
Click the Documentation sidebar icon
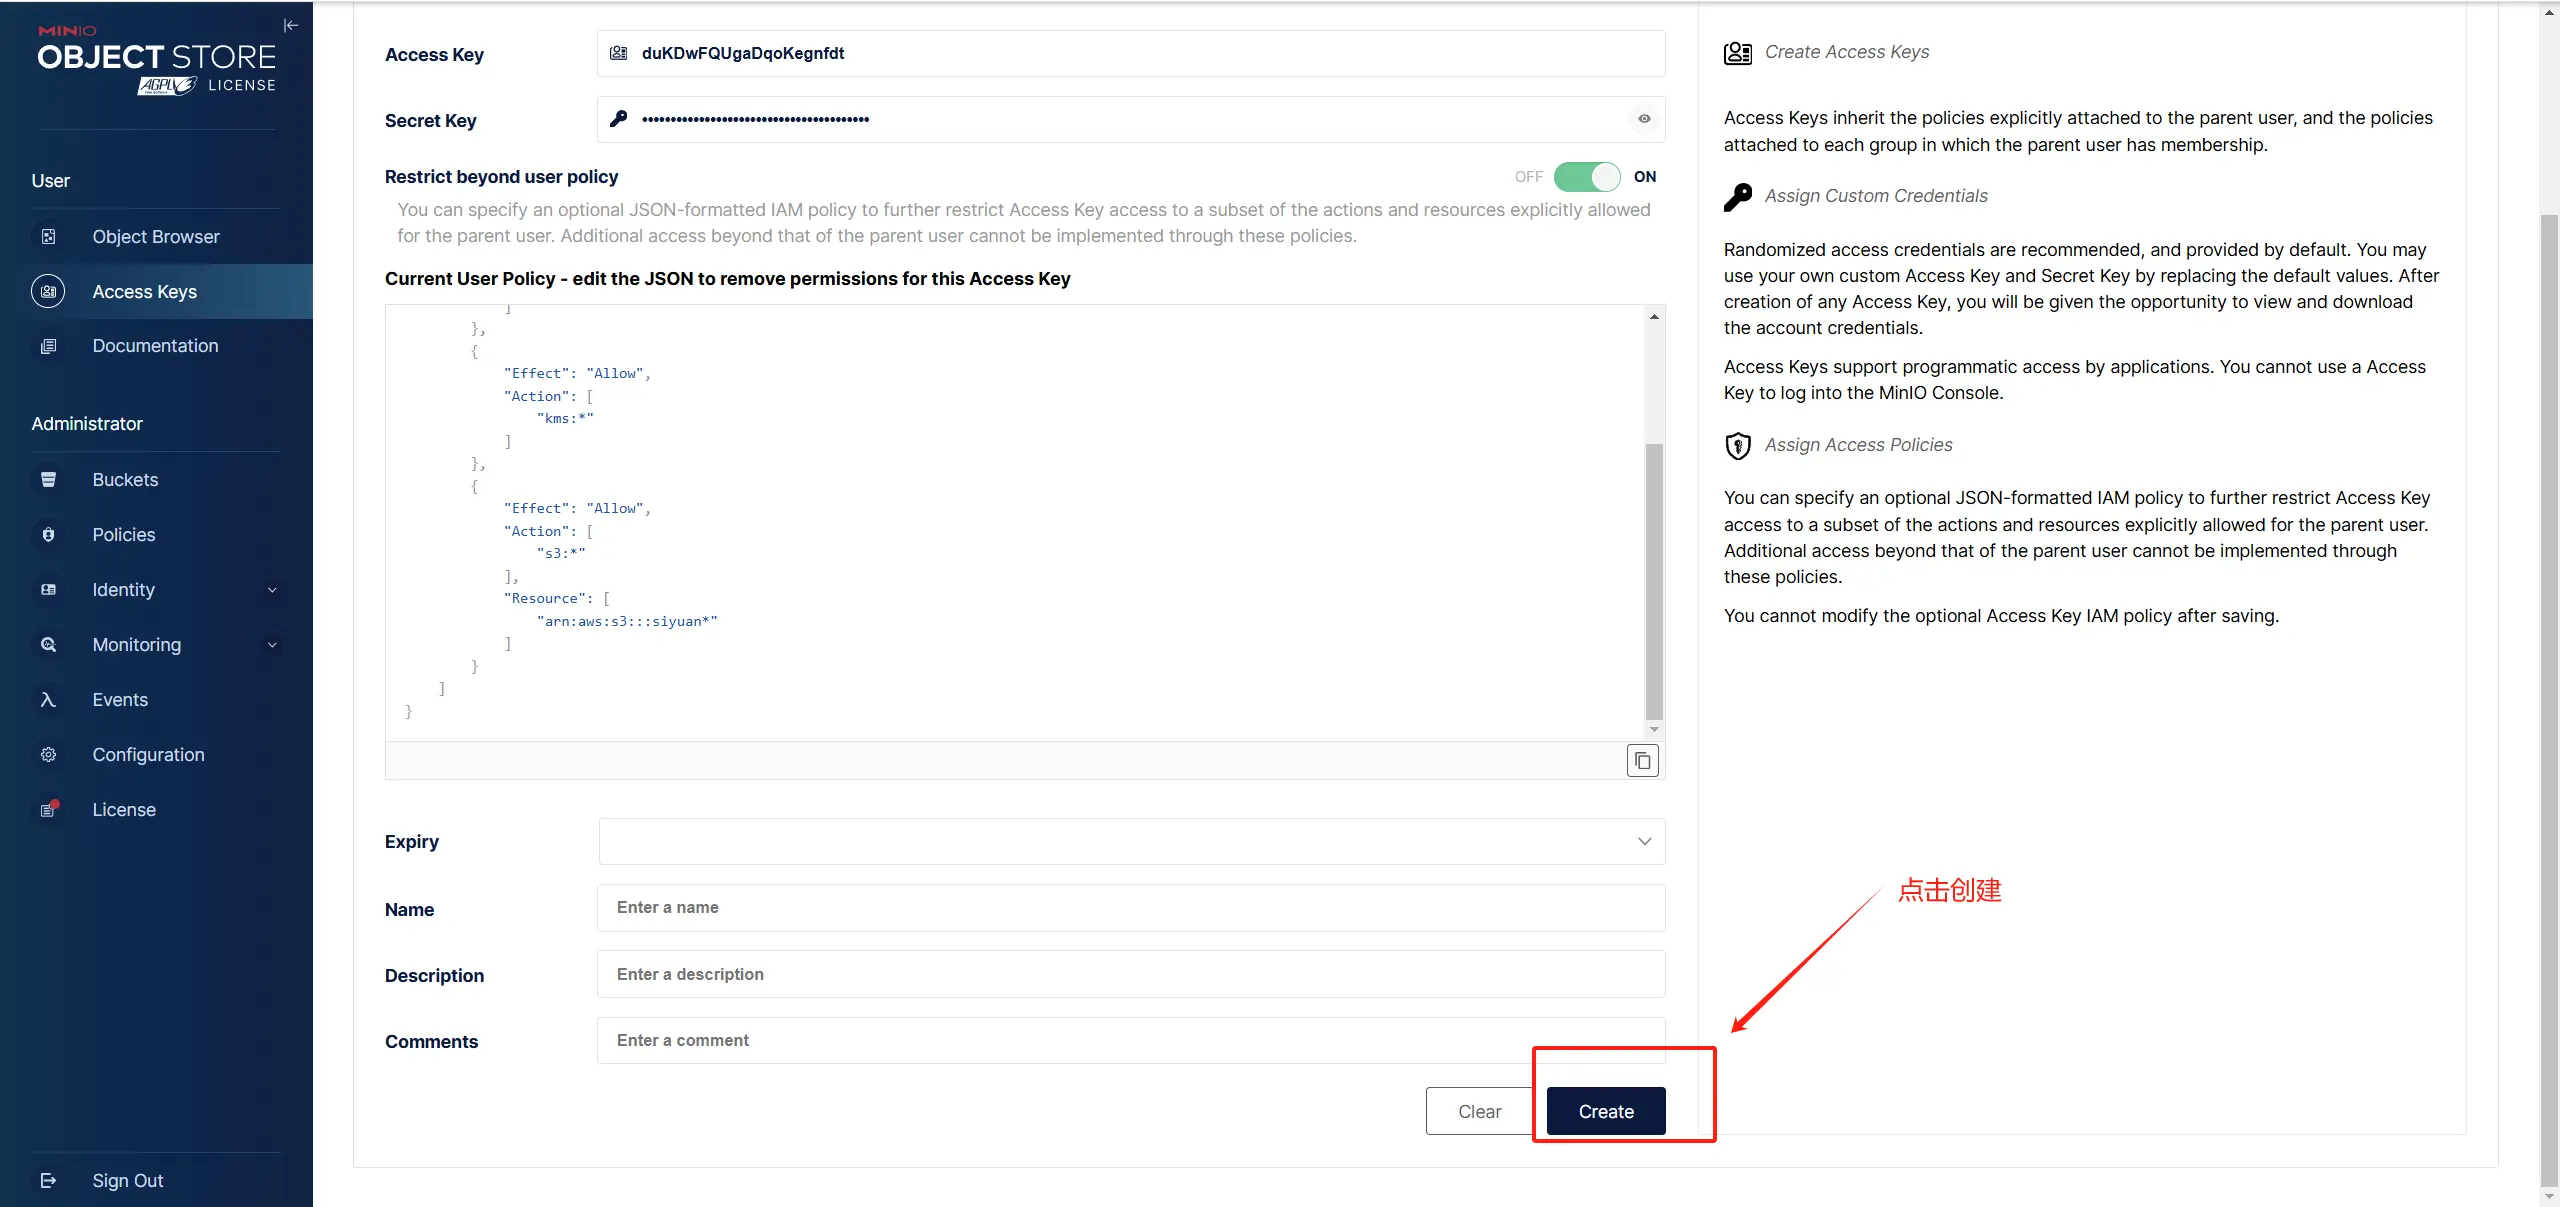48,346
